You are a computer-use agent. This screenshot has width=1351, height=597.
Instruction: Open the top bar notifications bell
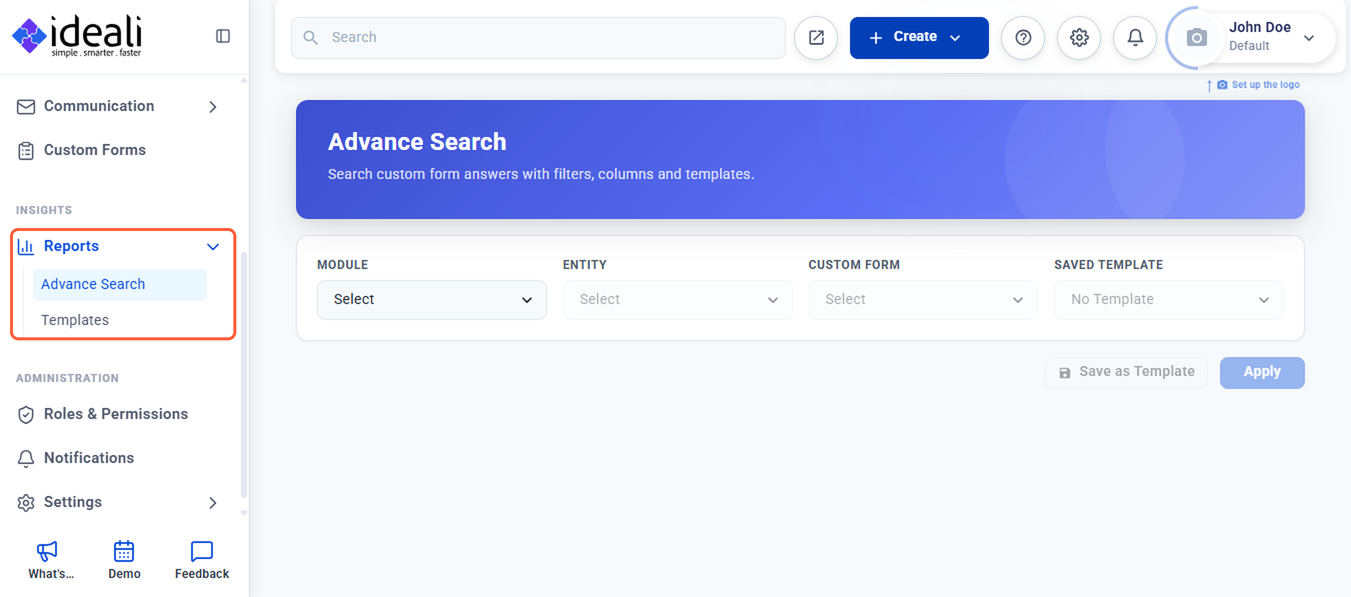click(x=1135, y=37)
